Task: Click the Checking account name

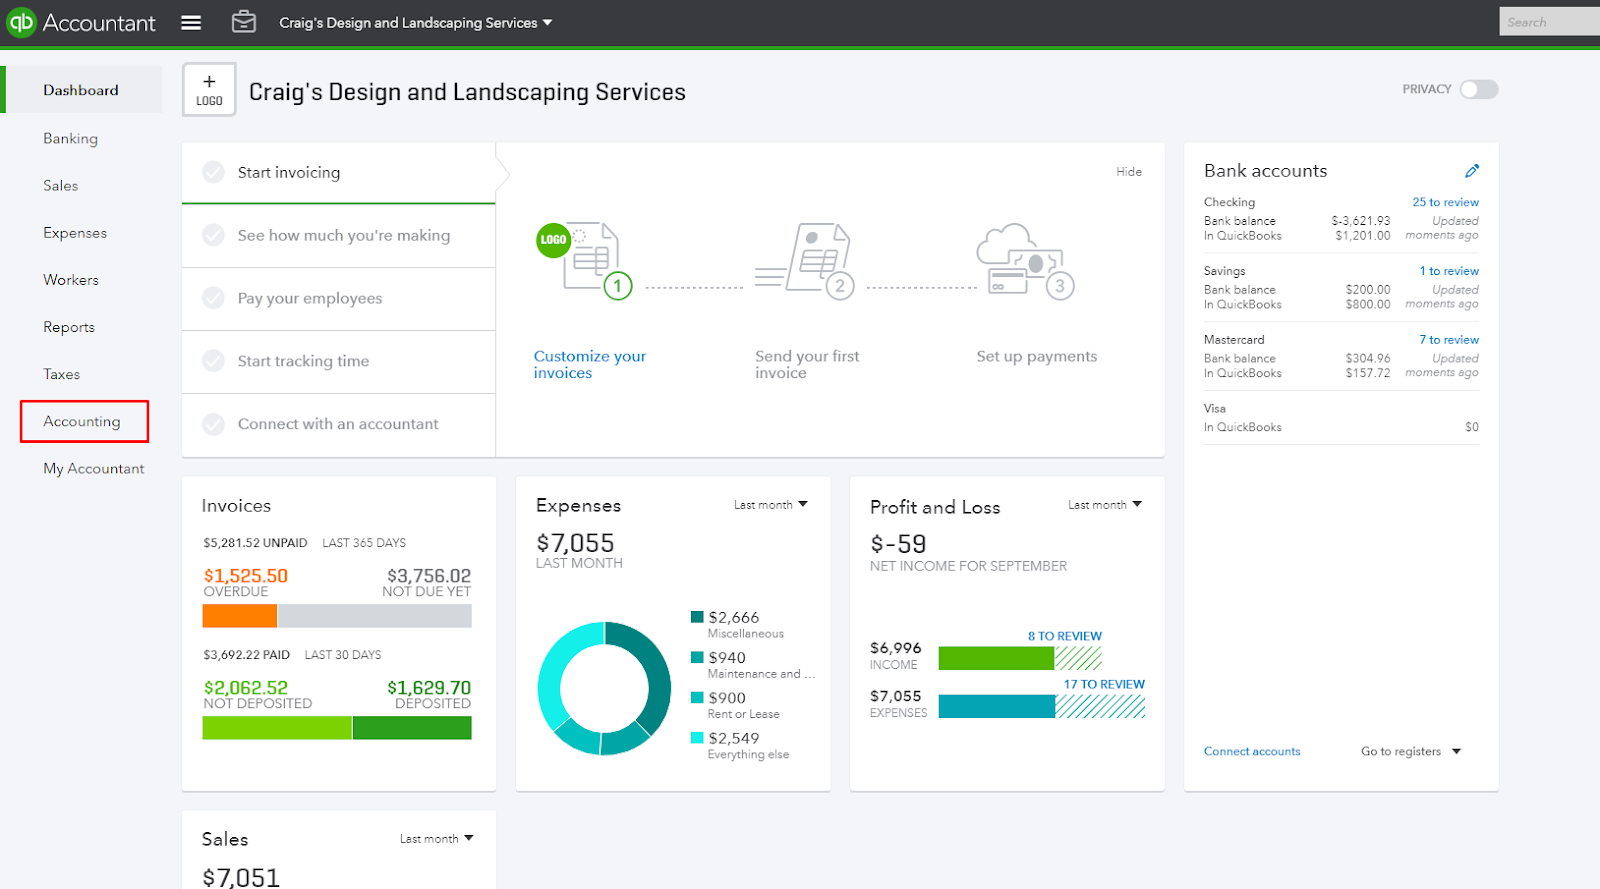Action: [x=1229, y=202]
